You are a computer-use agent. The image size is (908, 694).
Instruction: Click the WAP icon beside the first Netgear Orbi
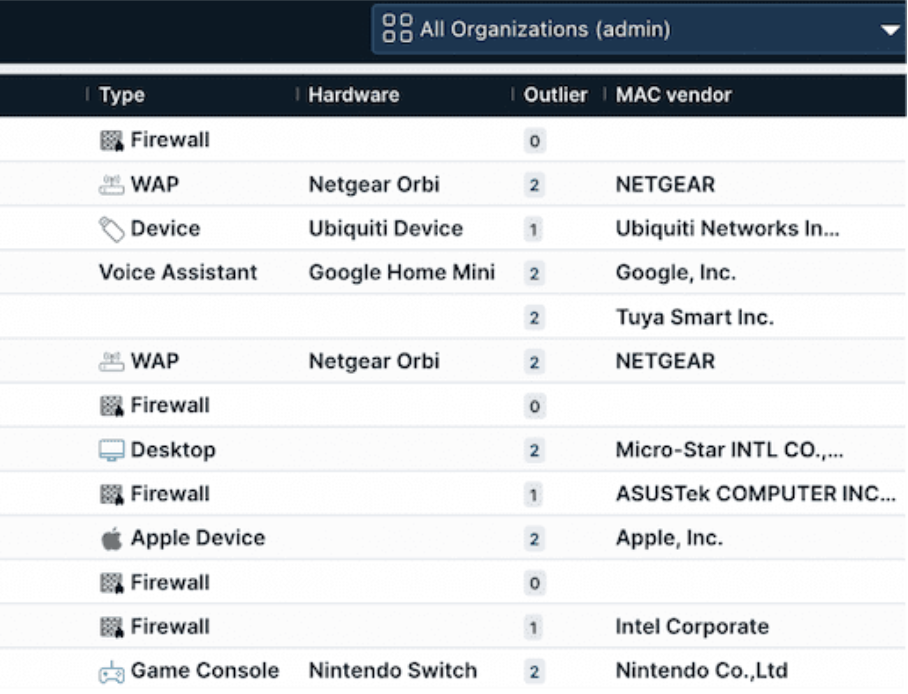coord(111,185)
